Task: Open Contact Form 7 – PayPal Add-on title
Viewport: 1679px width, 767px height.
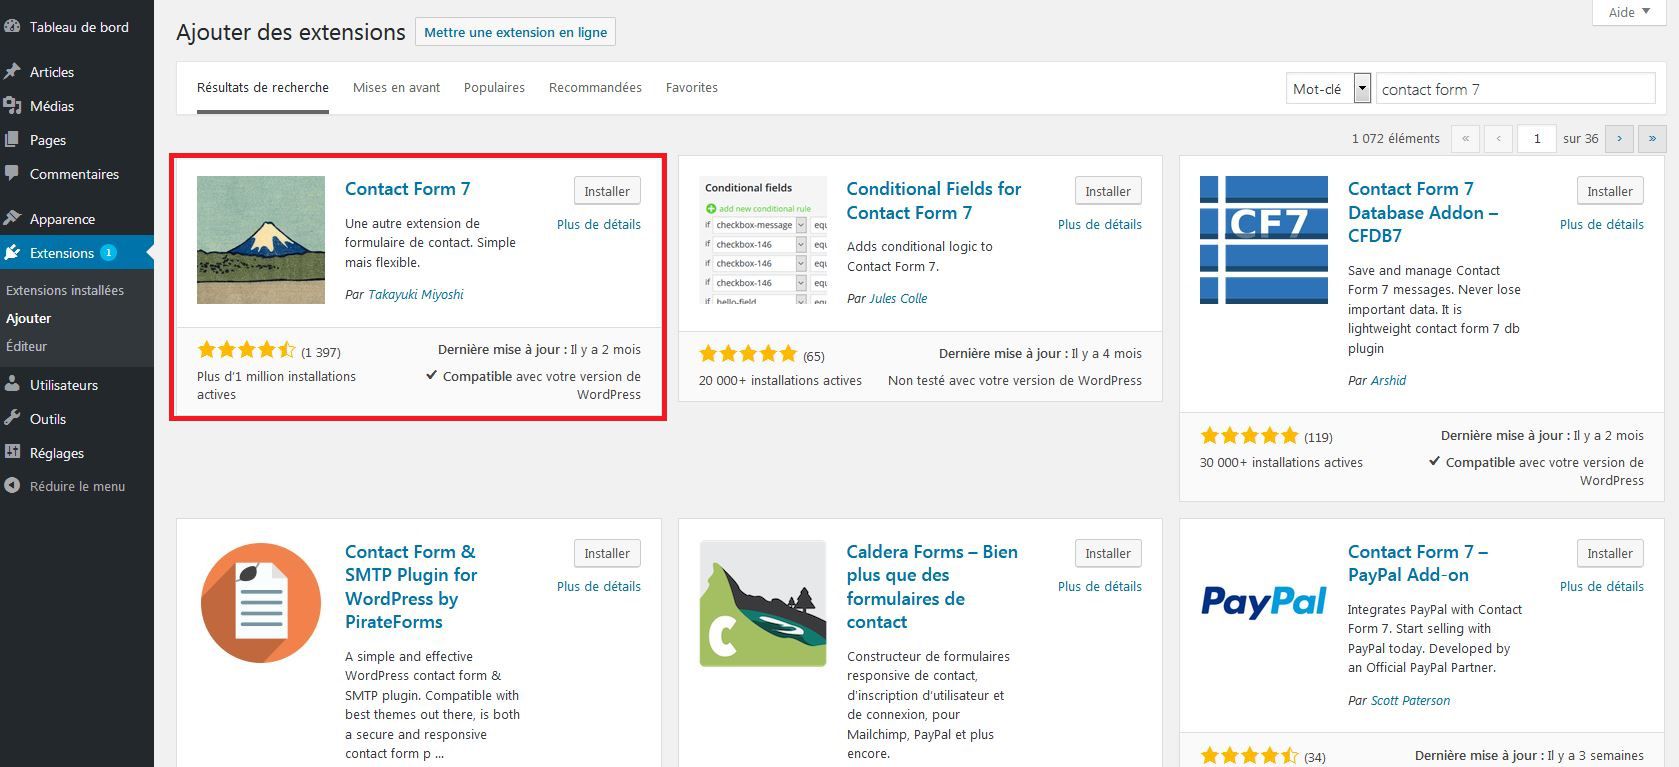Action: point(1418,563)
